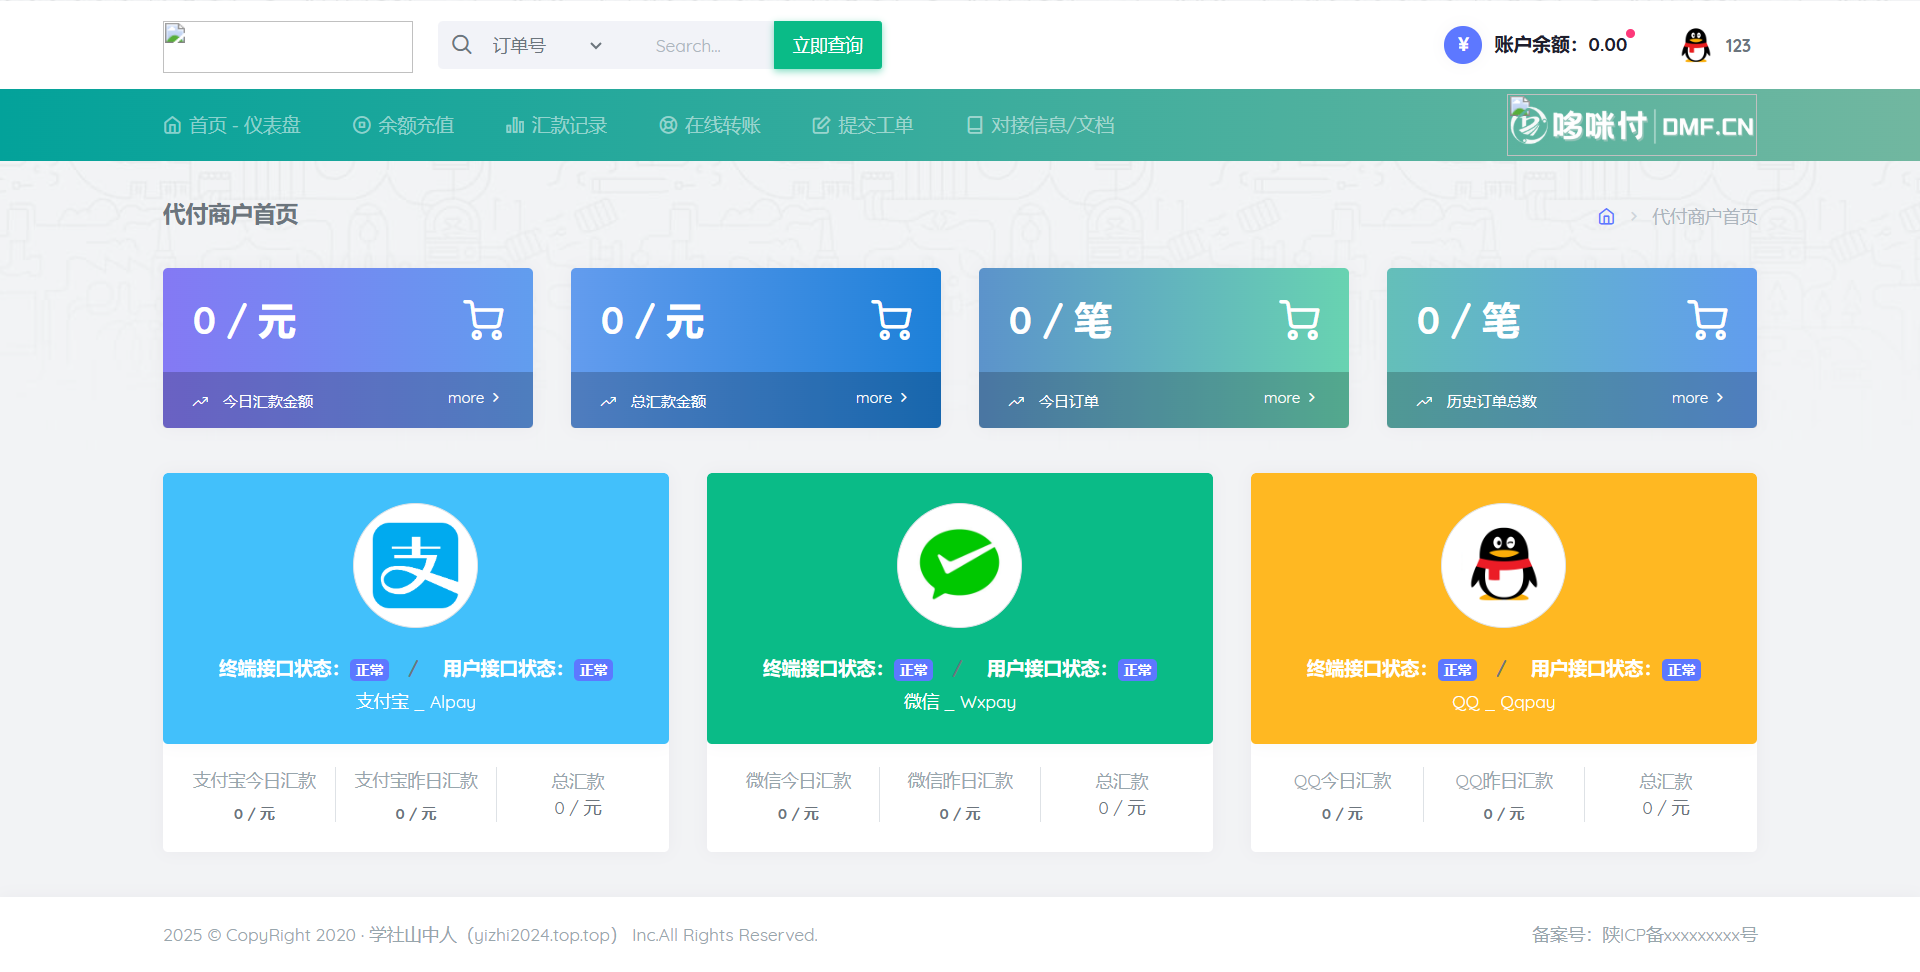Viewport: 1920px width, 972px height.
Task: Click the search magnifier icon
Action: click(461, 45)
